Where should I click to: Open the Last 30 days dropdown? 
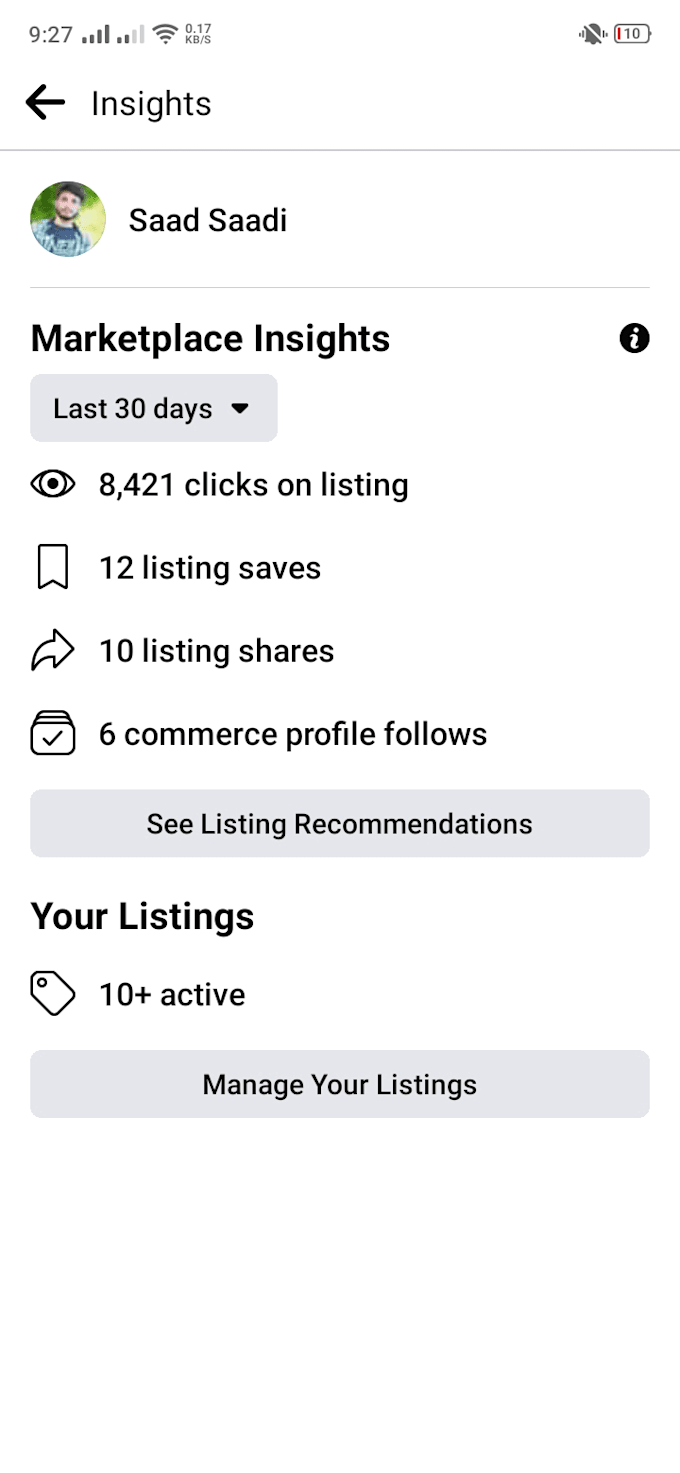[153, 408]
